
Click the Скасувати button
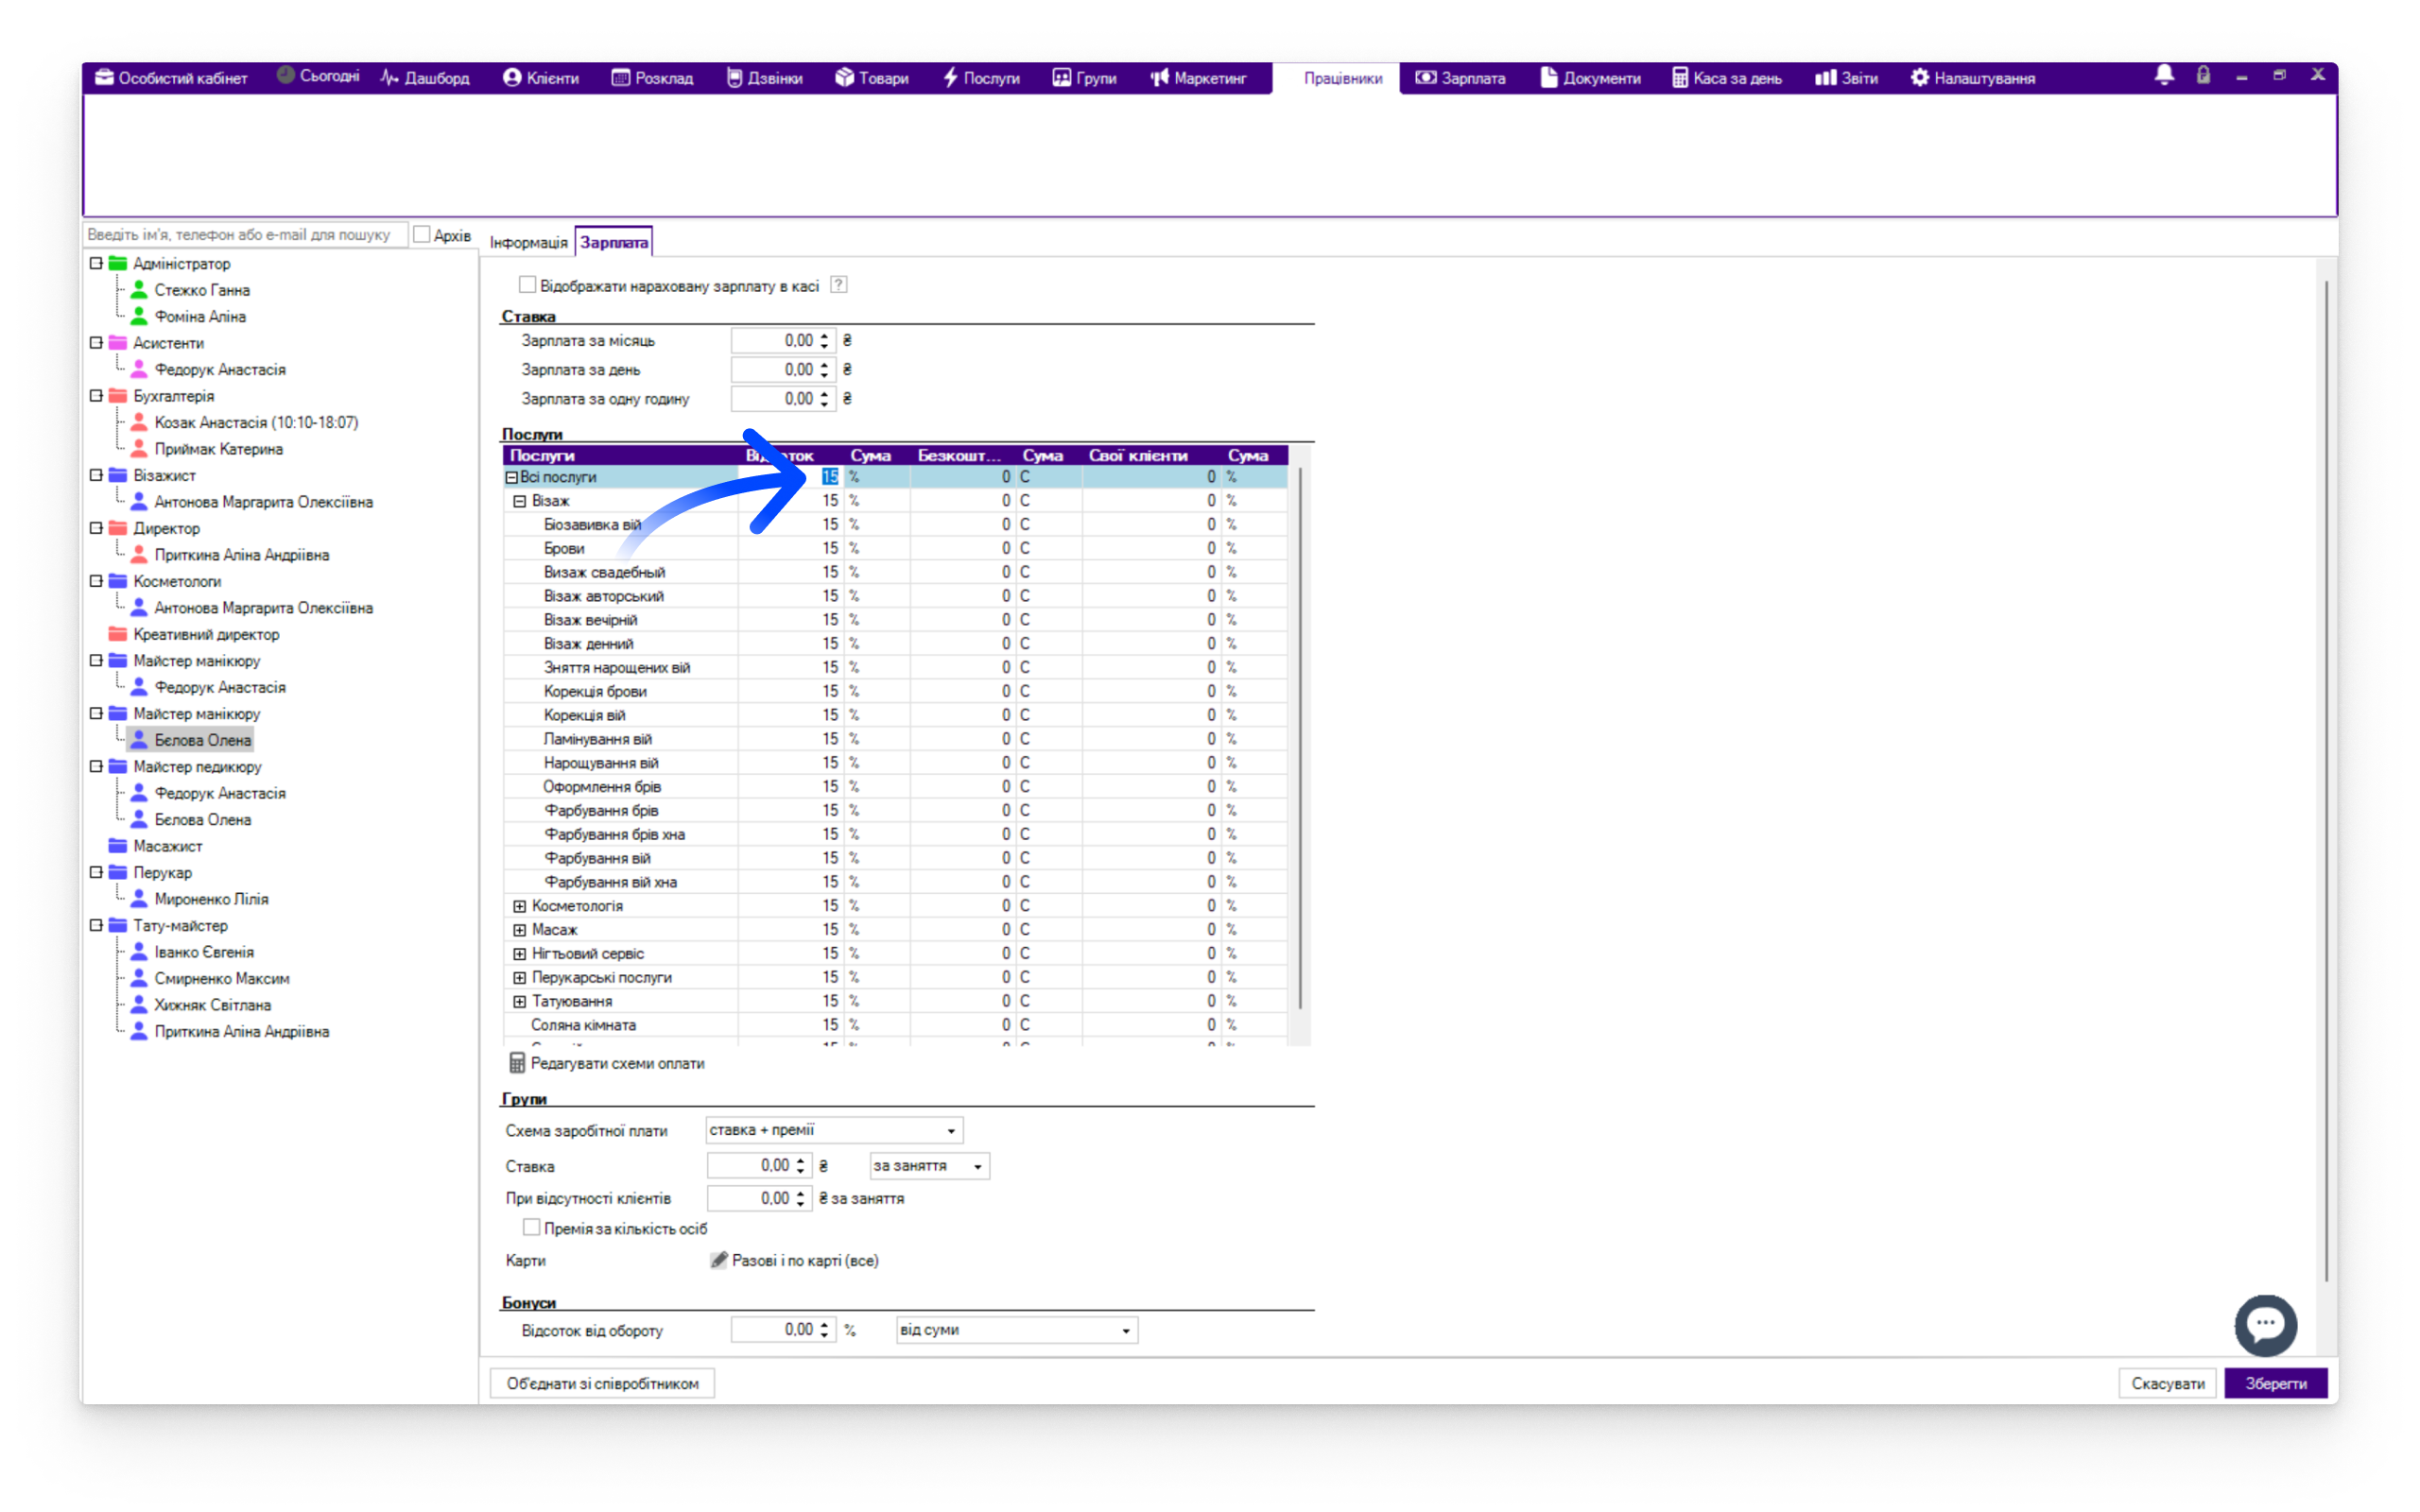(x=2168, y=1383)
